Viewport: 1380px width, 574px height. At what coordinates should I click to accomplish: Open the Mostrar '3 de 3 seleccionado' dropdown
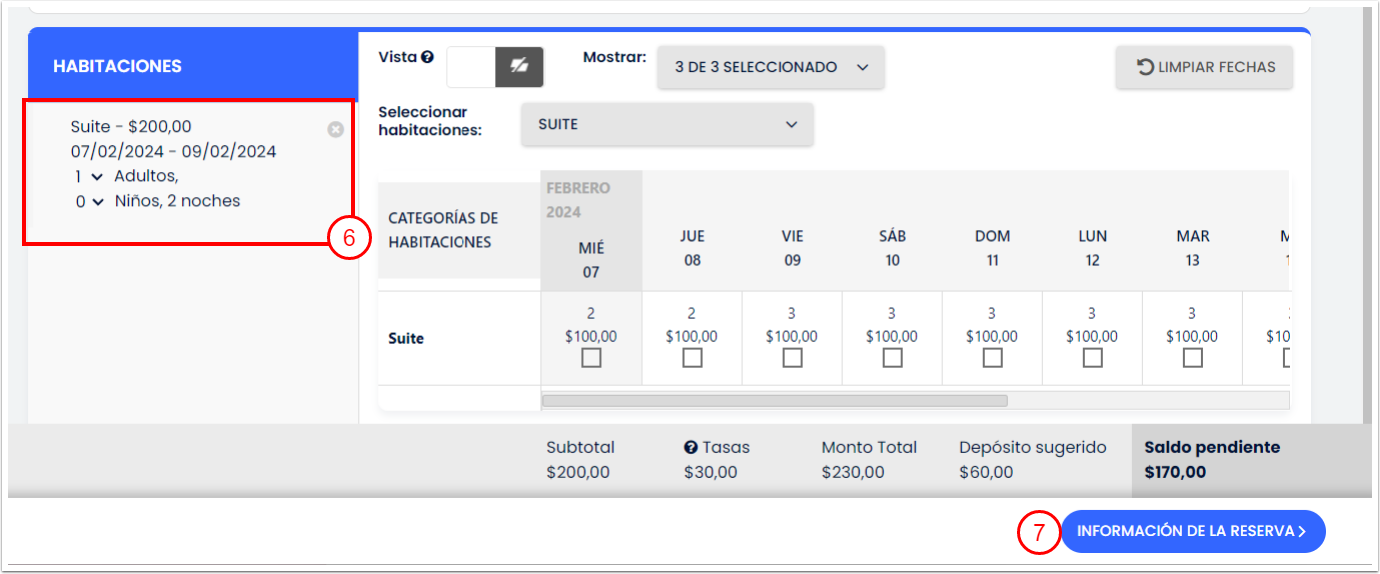click(770, 67)
